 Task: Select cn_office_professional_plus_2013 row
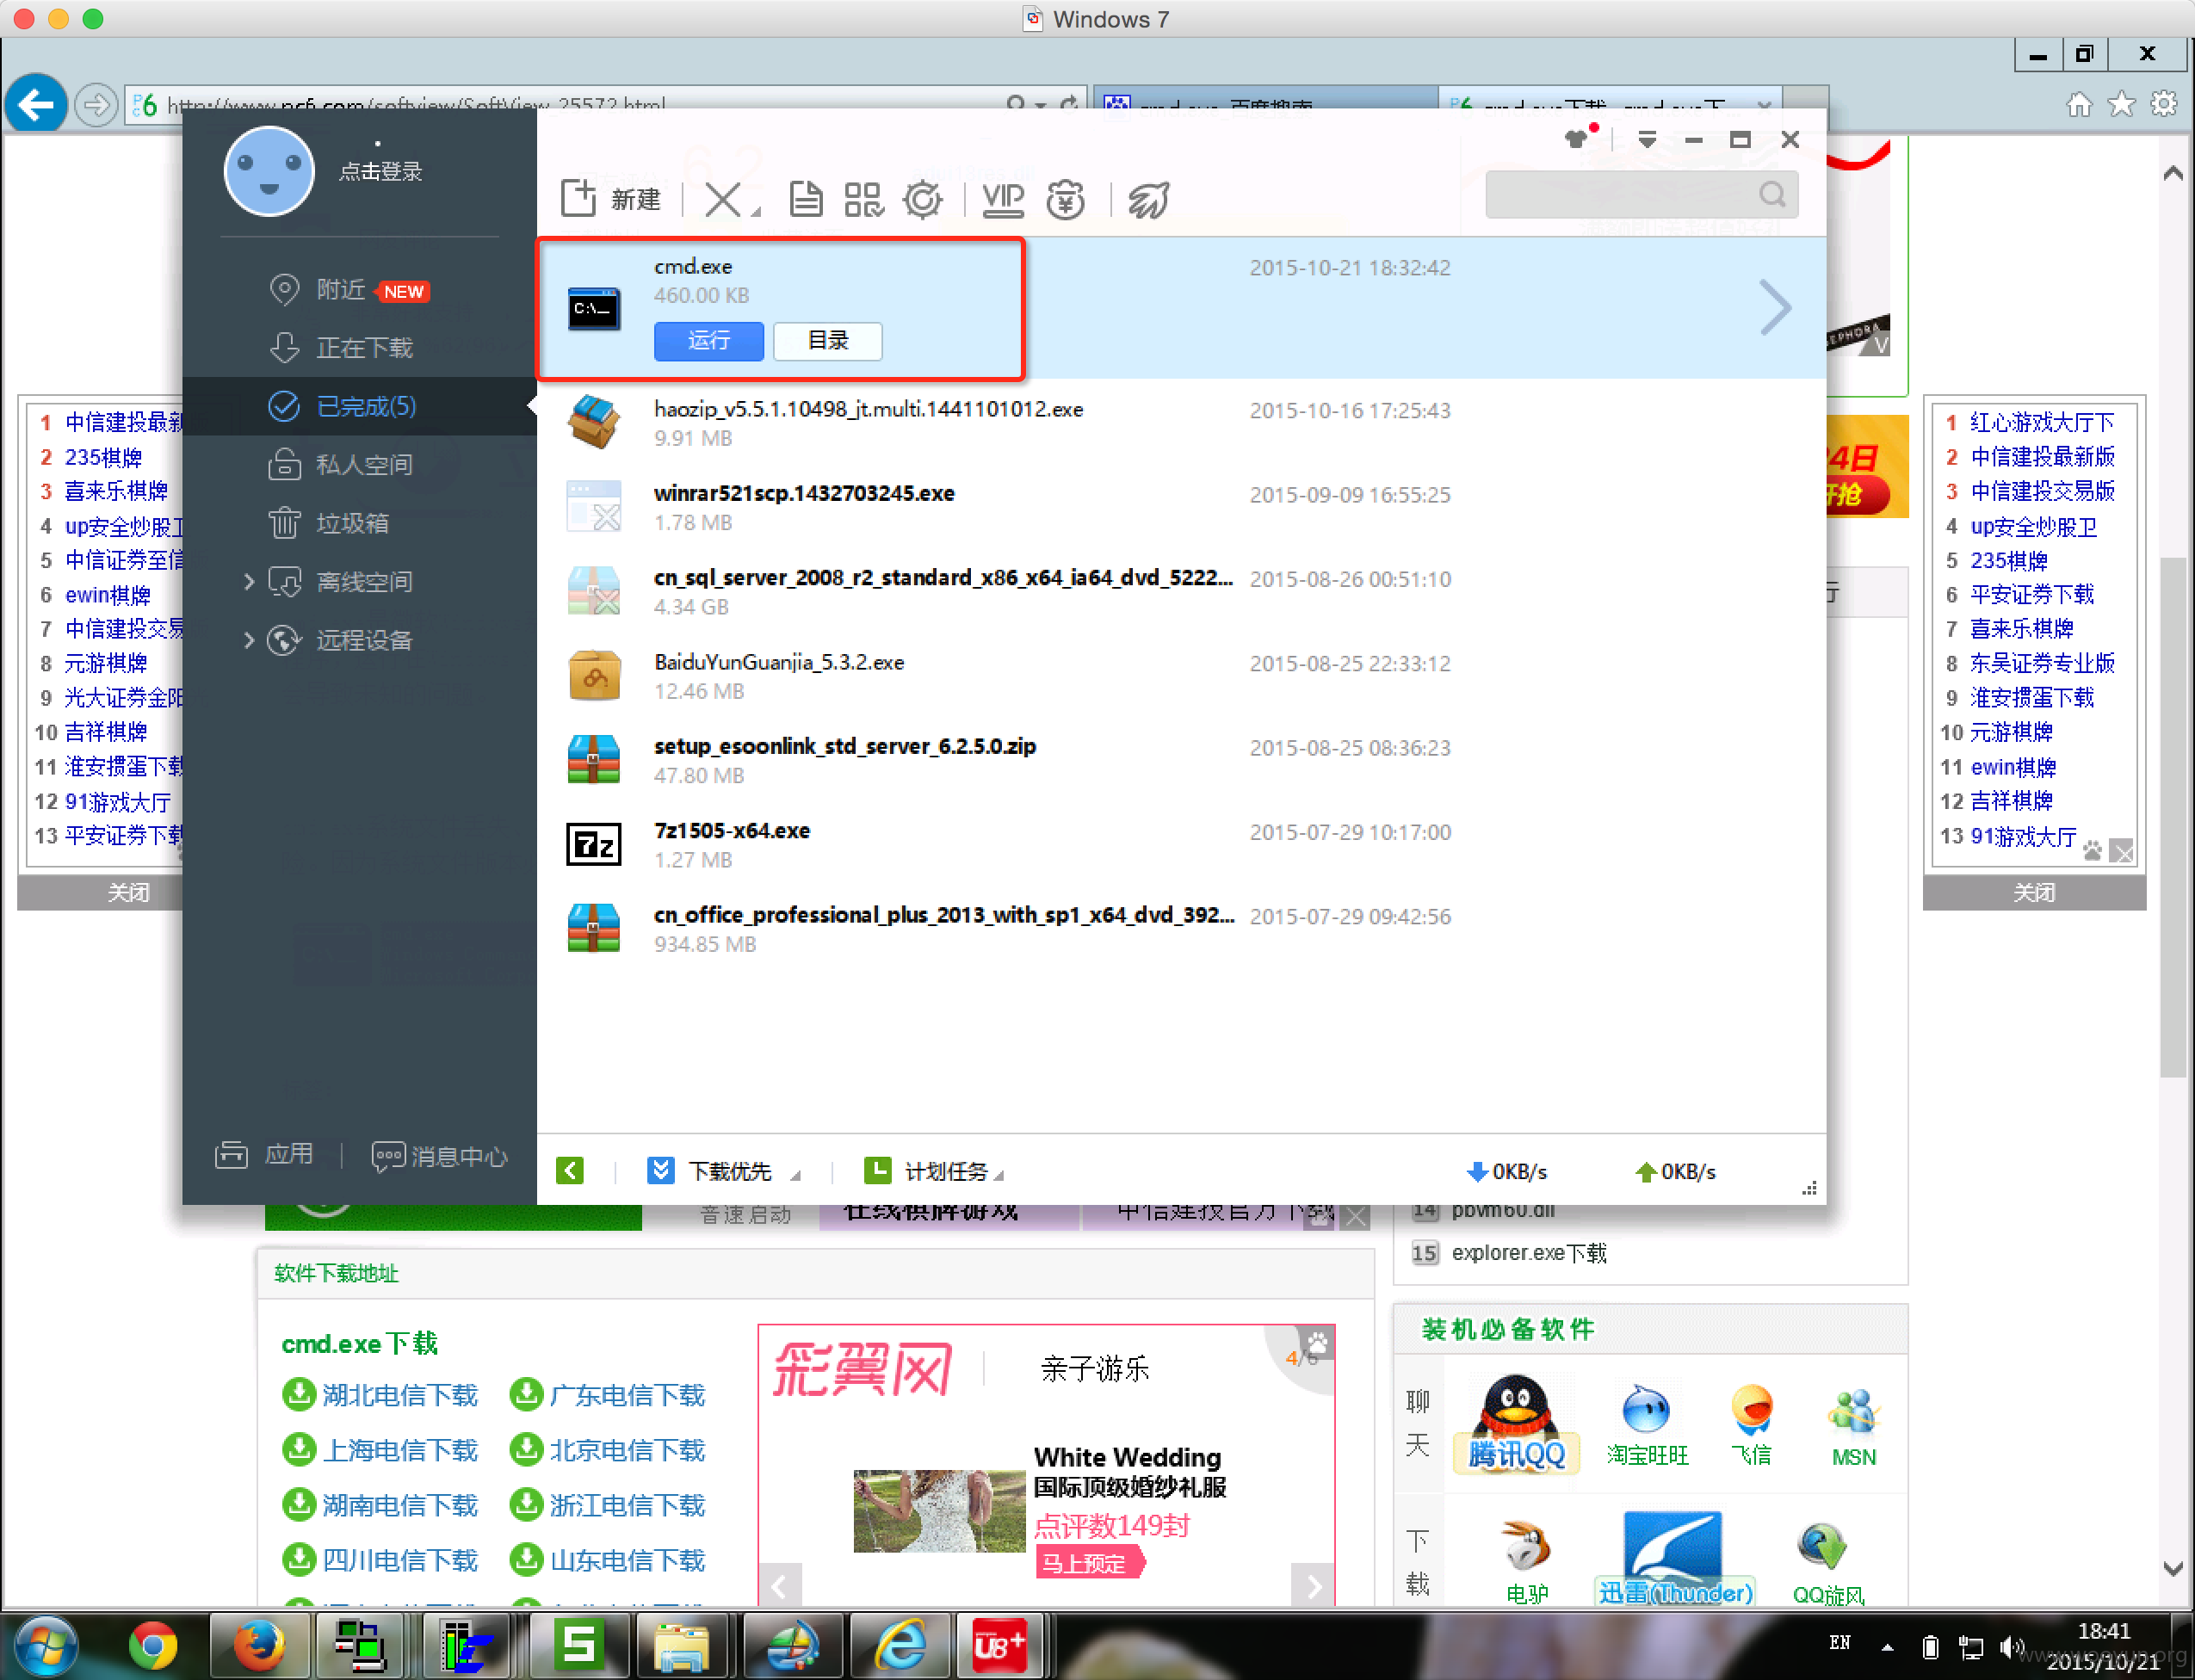[1181, 929]
